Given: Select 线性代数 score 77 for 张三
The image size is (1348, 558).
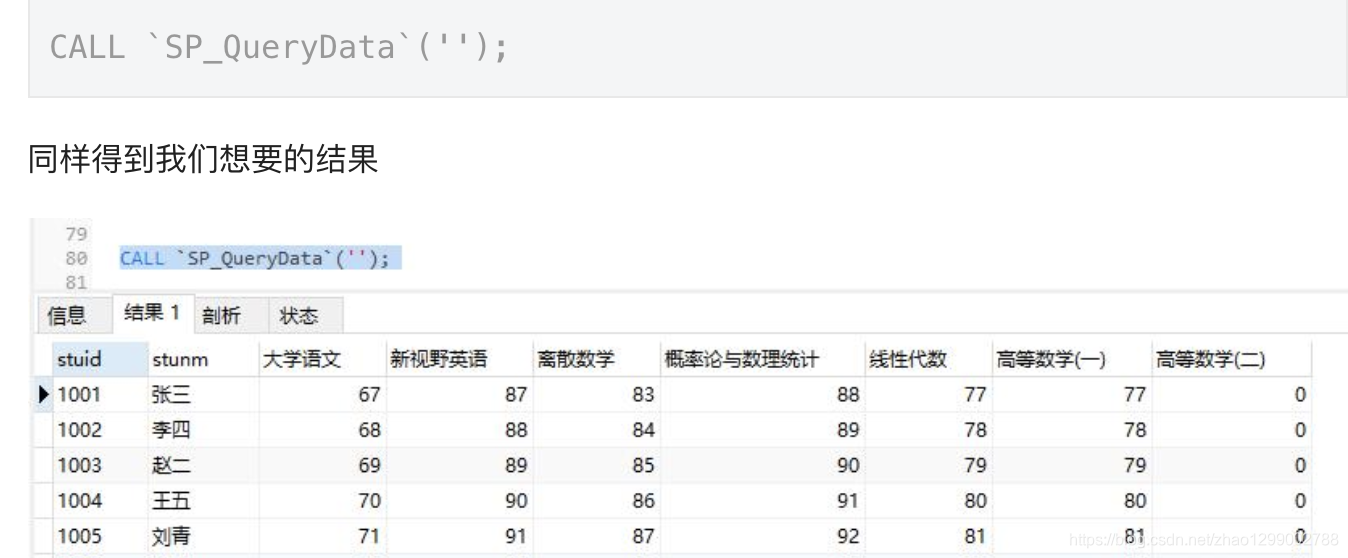Looking at the screenshot, I should click(928, 394).
